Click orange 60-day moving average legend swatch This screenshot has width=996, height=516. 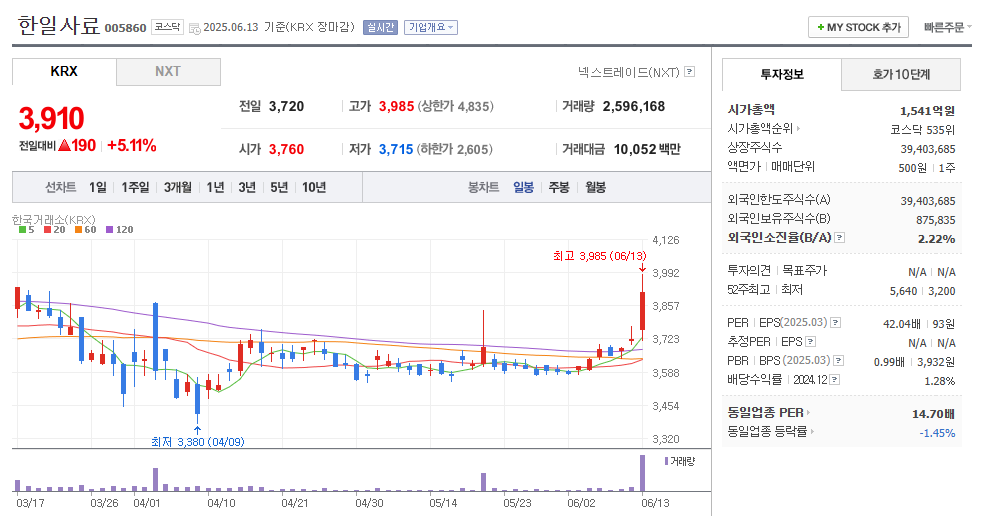(78, 229)
